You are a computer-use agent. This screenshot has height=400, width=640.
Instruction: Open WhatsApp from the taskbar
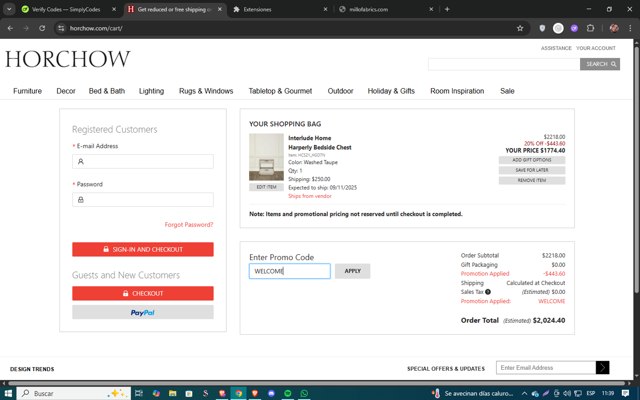[304, 393]
